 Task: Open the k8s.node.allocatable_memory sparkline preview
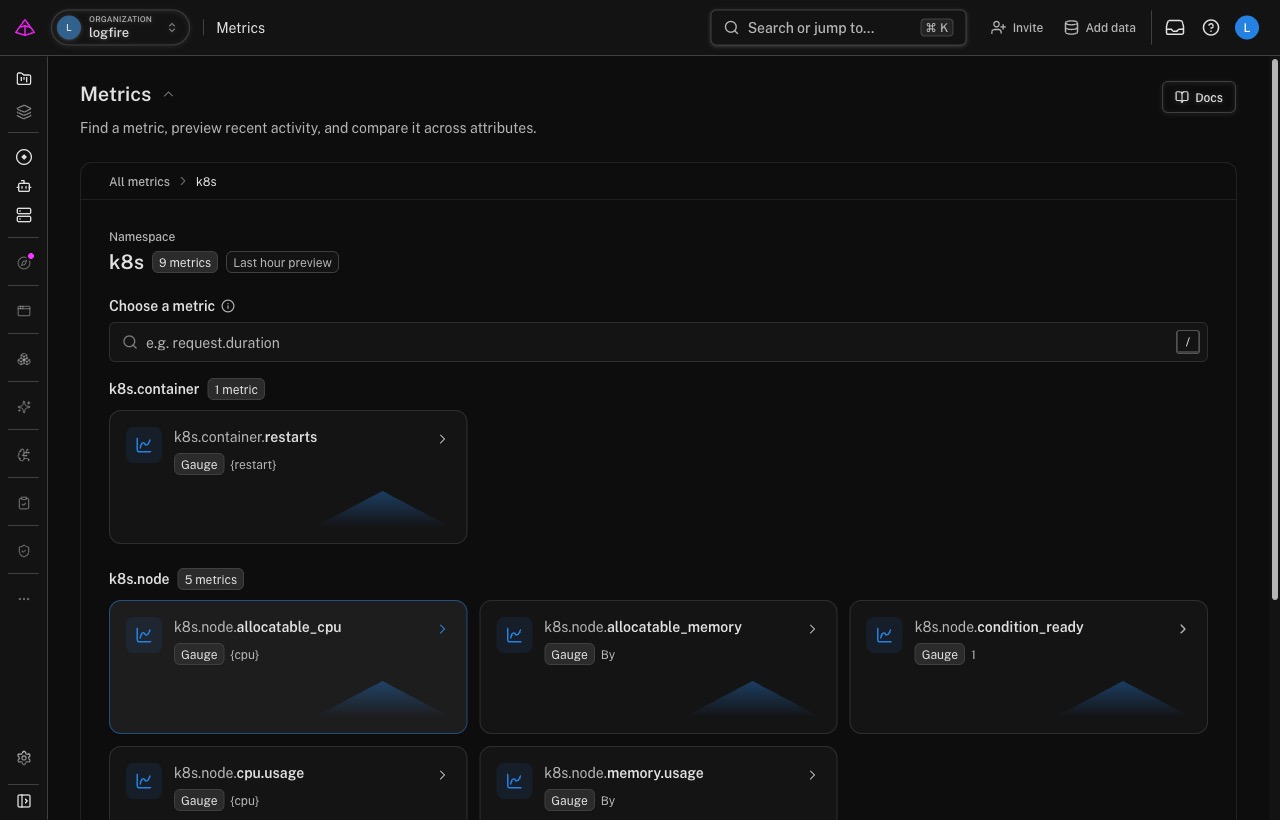coord(753,698)
